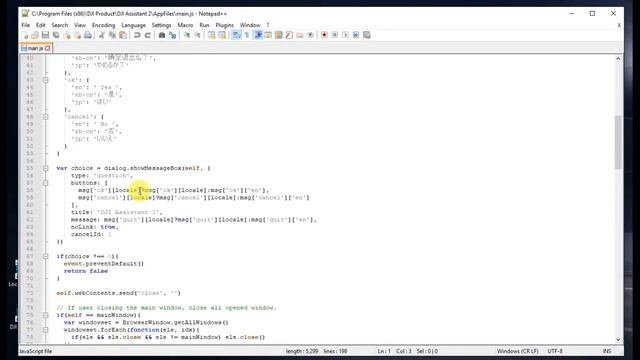The width and height of the screenshot is (640, 360).
Task: Undo the last edit via toolbar
Action: point(137,36)
